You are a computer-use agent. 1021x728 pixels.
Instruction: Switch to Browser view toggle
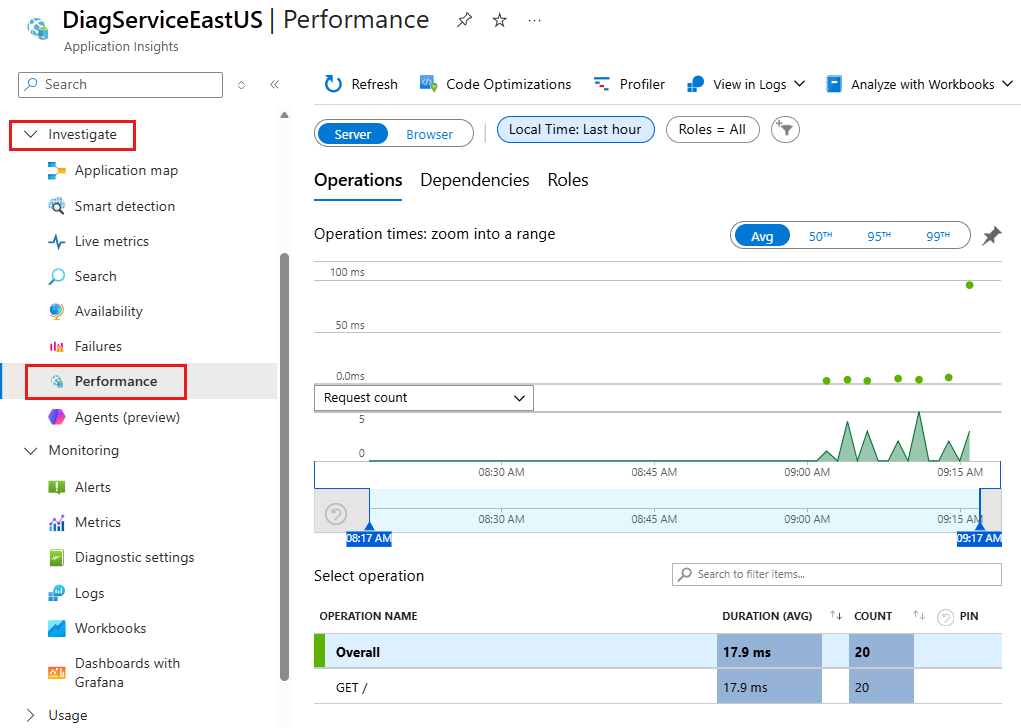click(x=429, y=134)
